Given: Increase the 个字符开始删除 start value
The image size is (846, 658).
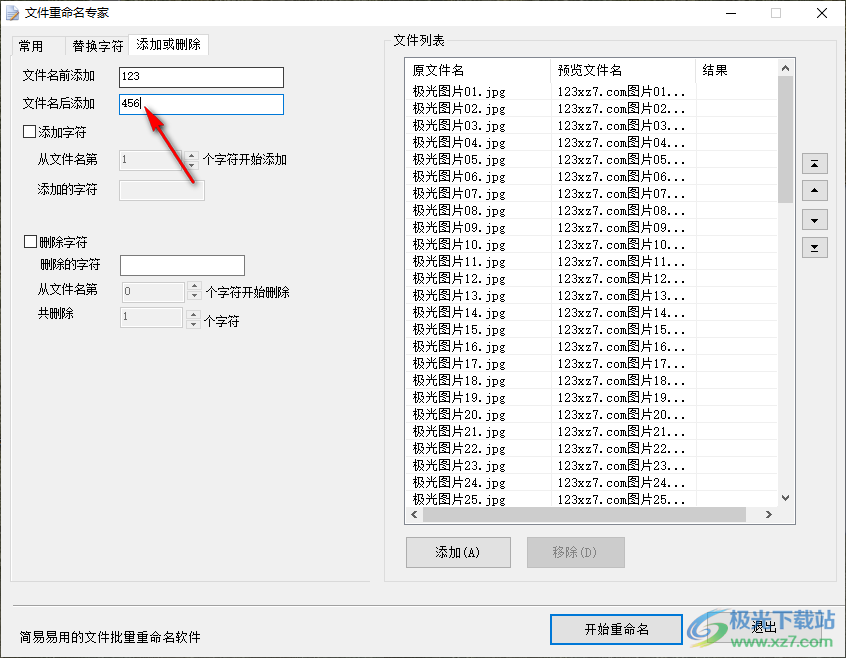Looking at the screenshot, I should tap(194, 286).
